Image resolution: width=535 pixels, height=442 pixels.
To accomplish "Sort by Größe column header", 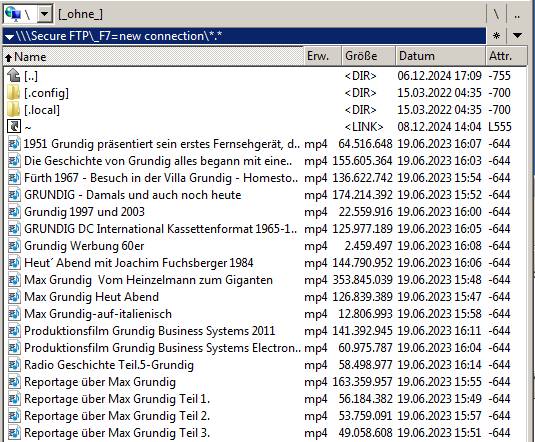I will pos(368,56).
